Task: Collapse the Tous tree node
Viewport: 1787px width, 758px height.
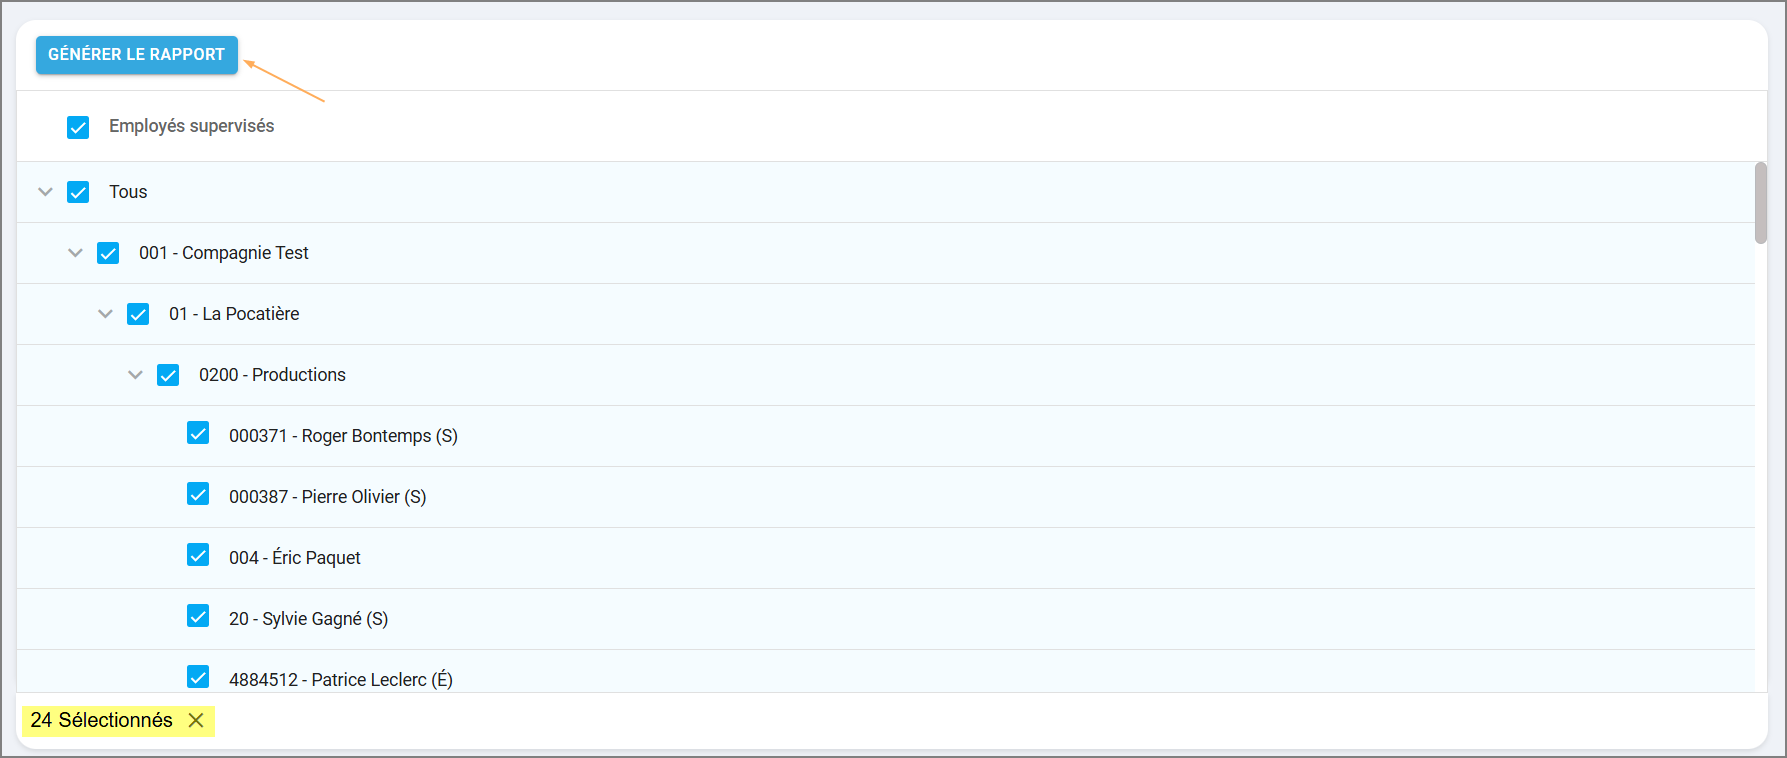Action: 45,192
